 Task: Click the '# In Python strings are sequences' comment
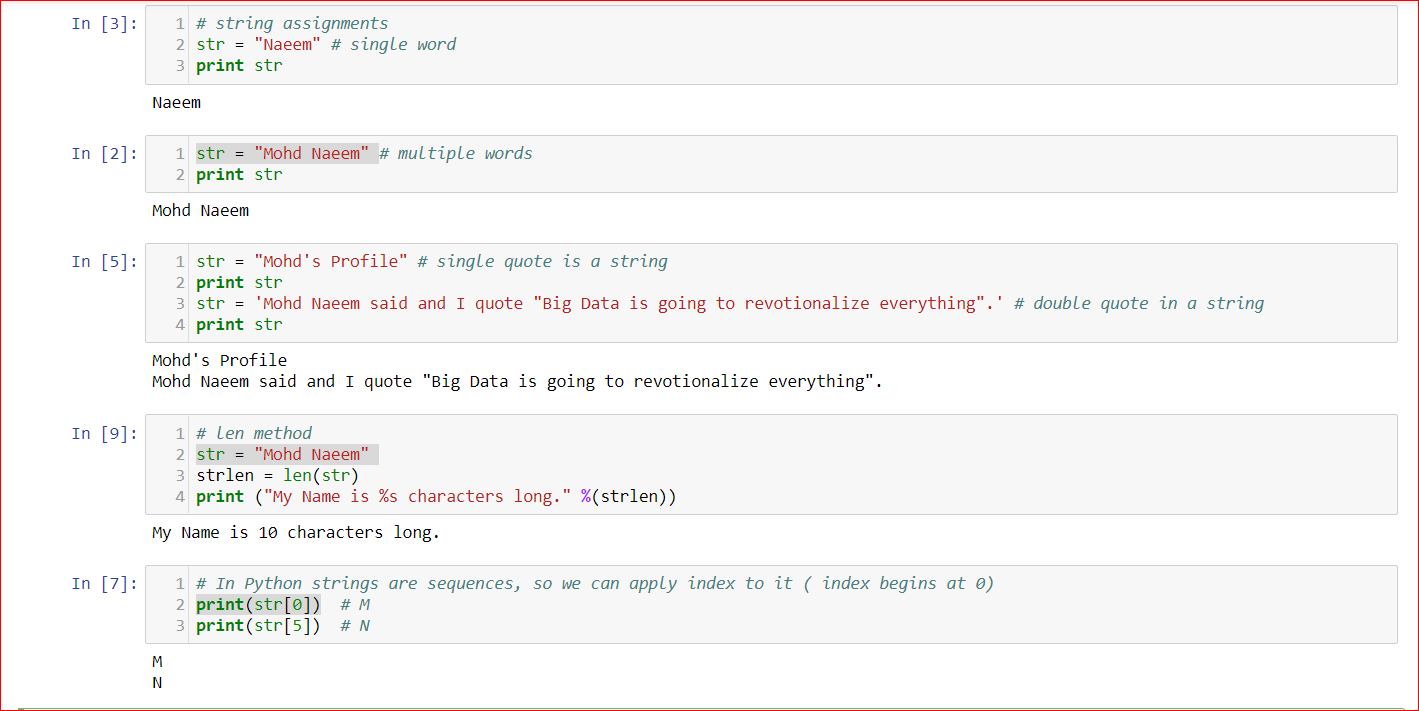click(595, 583)
